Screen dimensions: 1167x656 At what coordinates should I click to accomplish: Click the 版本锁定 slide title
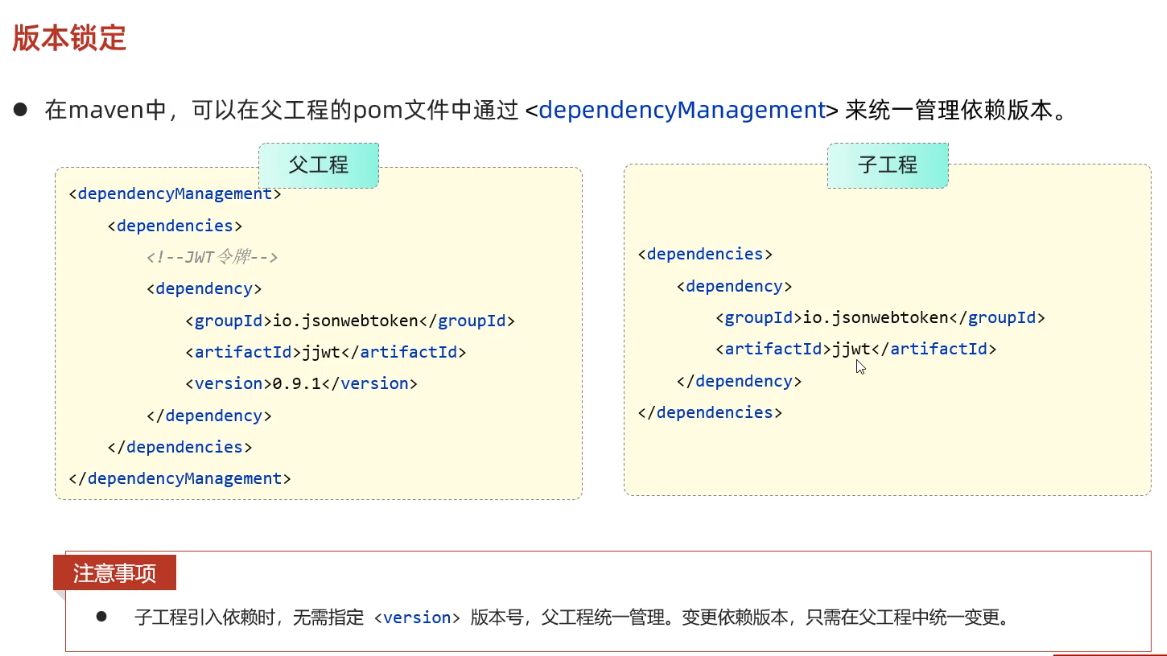tap(69, 38)
